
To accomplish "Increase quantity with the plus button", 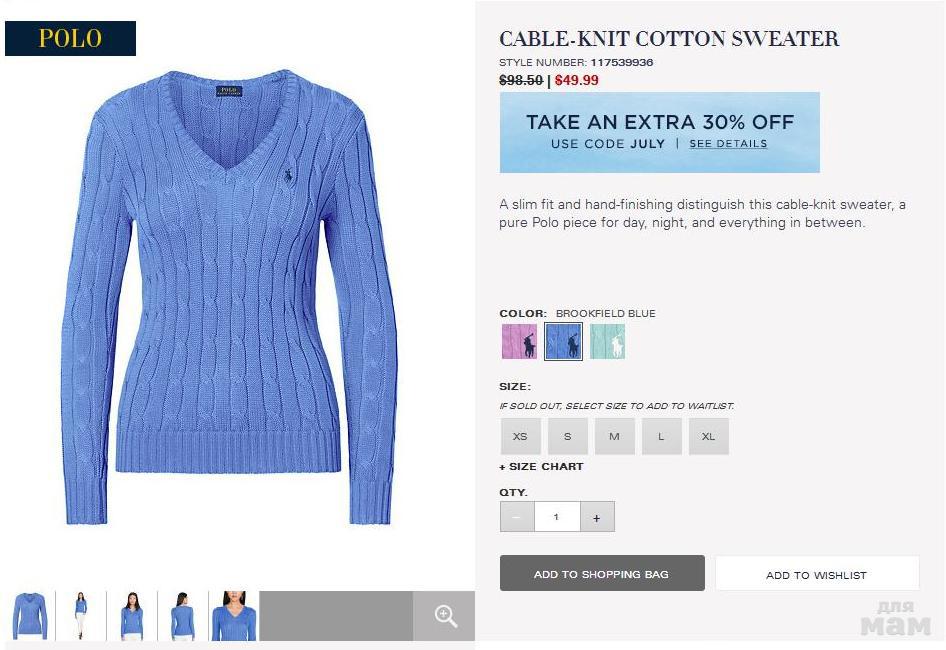I will pyautogui.click(x=597, y=517).
